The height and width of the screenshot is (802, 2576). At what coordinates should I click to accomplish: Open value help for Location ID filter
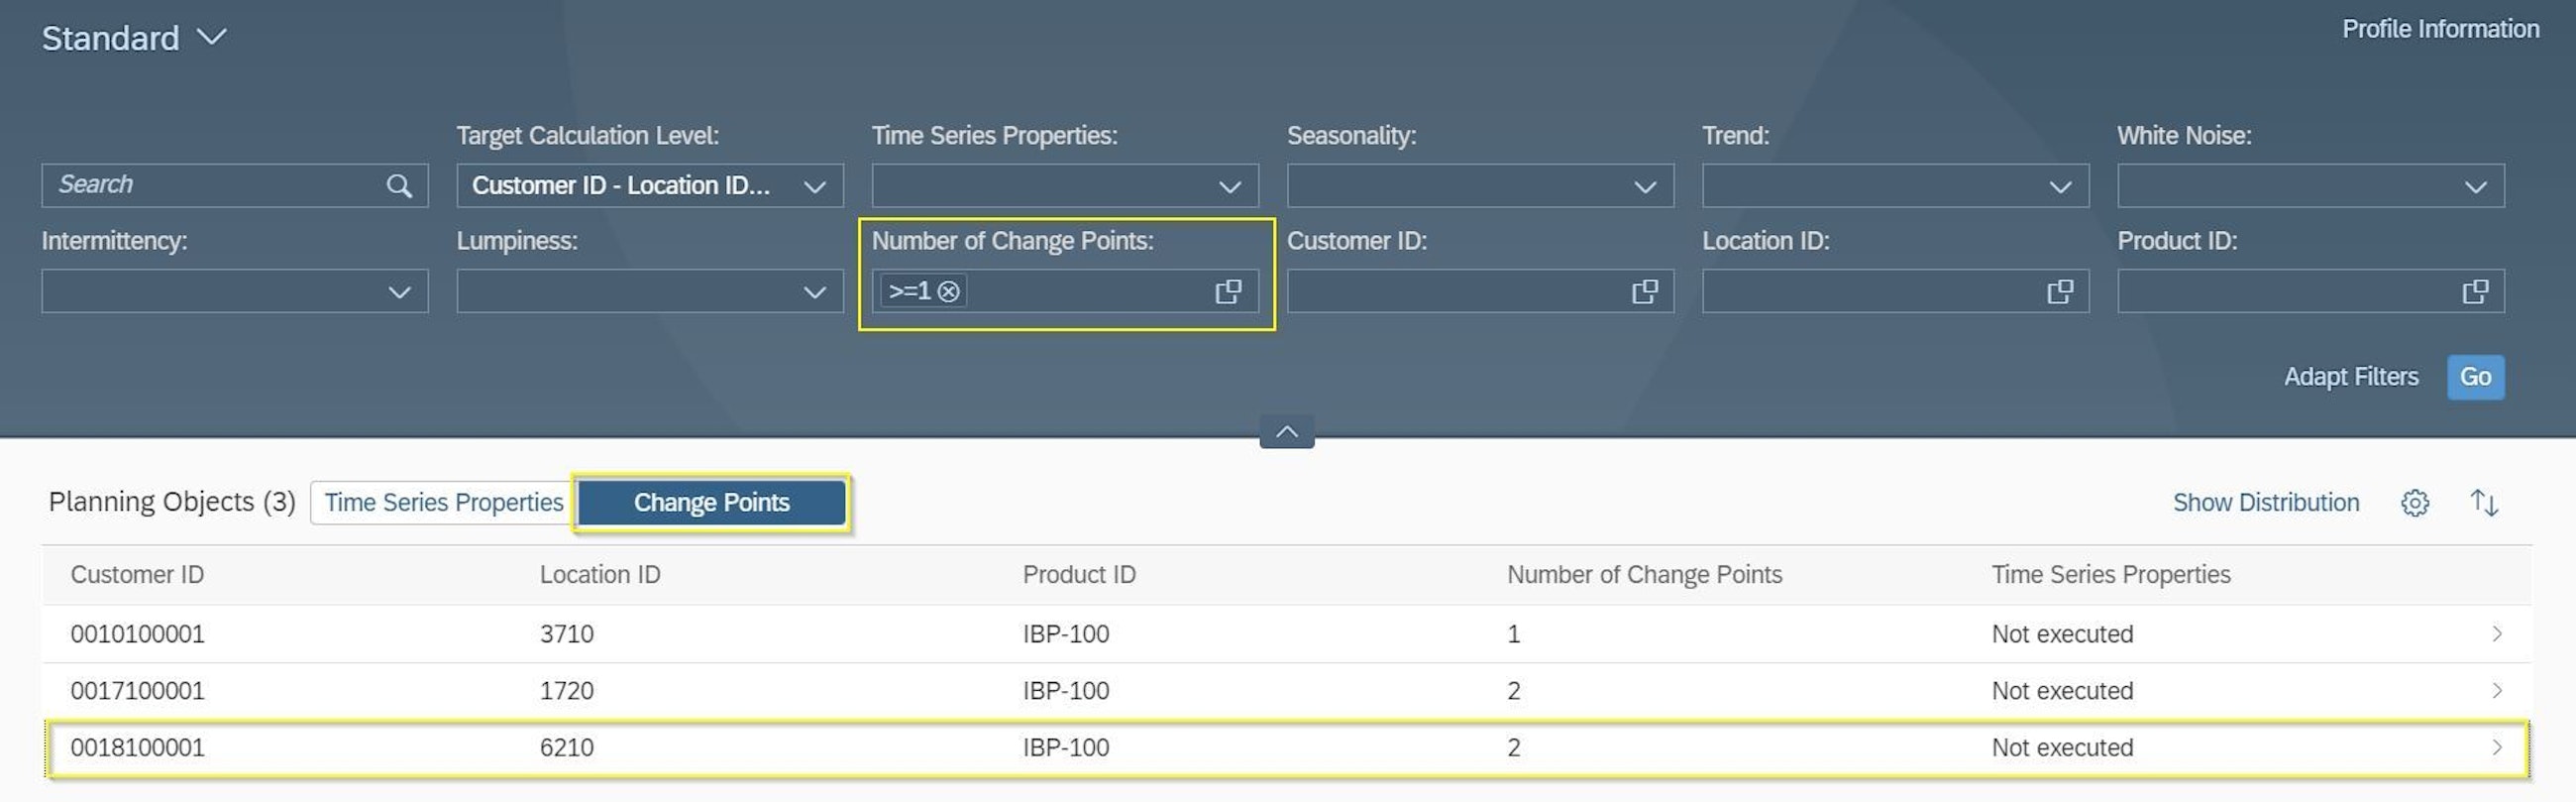[x=2059, y=292]
